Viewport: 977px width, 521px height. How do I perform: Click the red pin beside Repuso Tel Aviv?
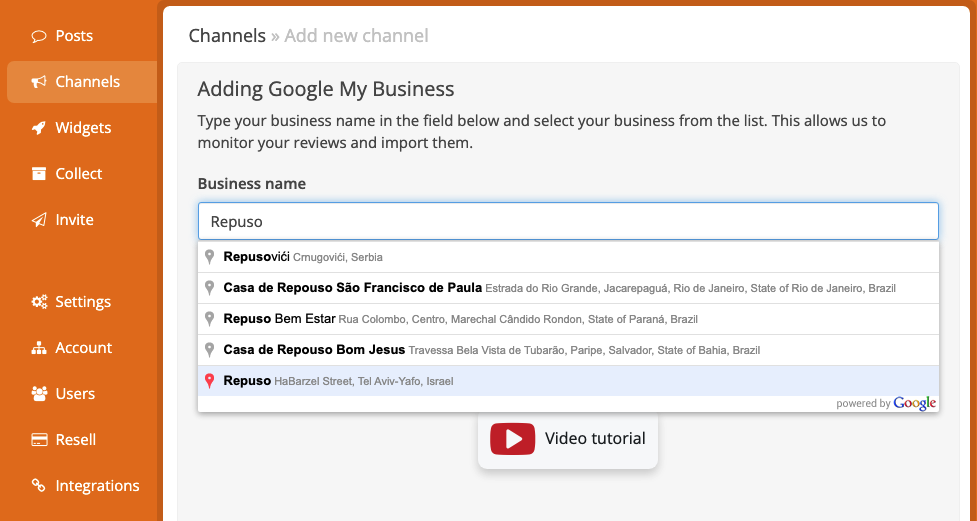pos(210,381)
